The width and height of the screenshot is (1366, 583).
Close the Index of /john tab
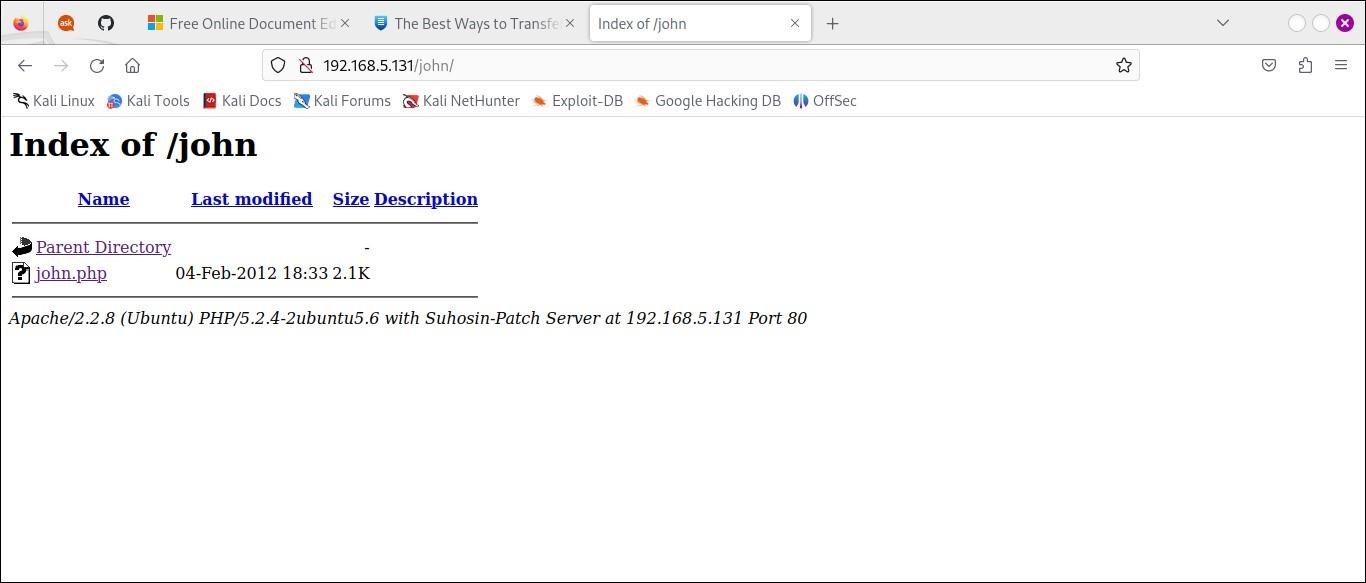[x=795, y=23]
